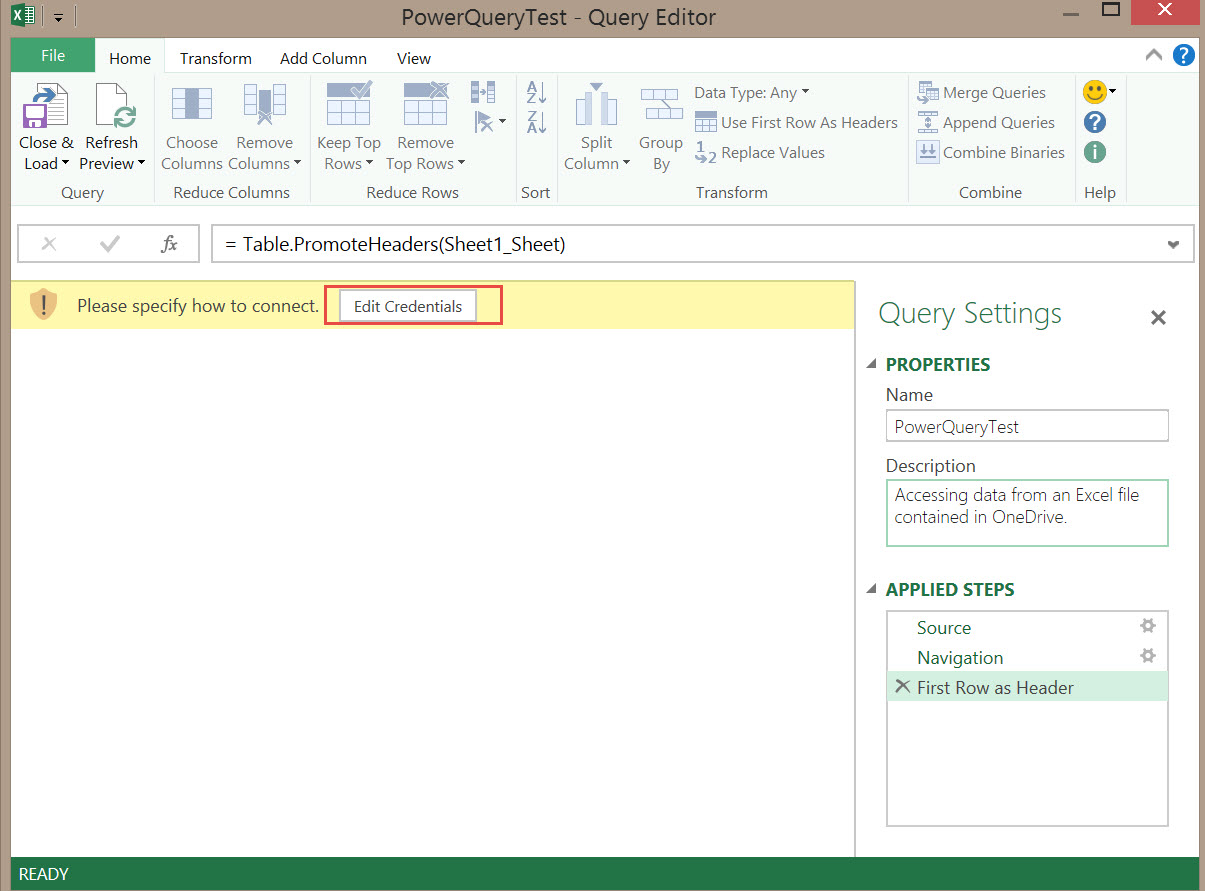1205x891 pixels.
Task: Click the Edit Credentials button
Action: 408,306
